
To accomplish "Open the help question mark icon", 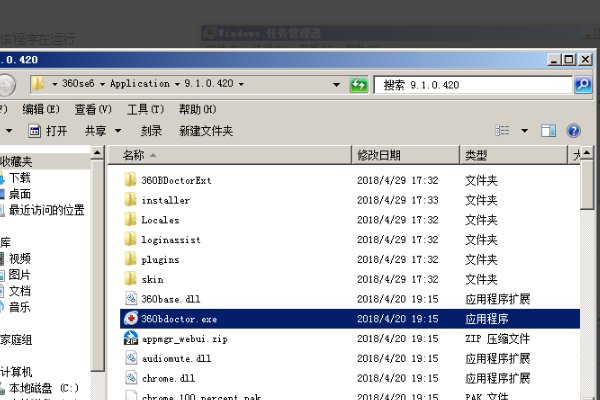I will click(574, 131).
